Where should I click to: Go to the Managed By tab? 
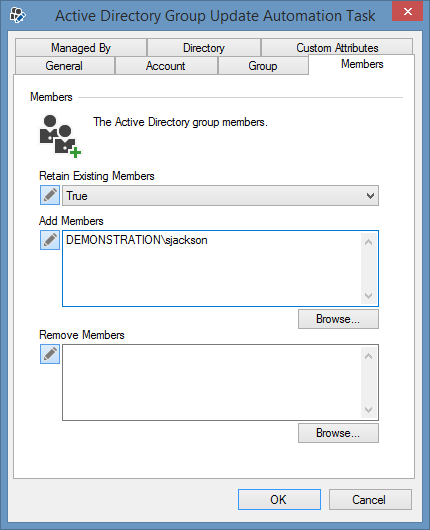click(x=81, y=48)
